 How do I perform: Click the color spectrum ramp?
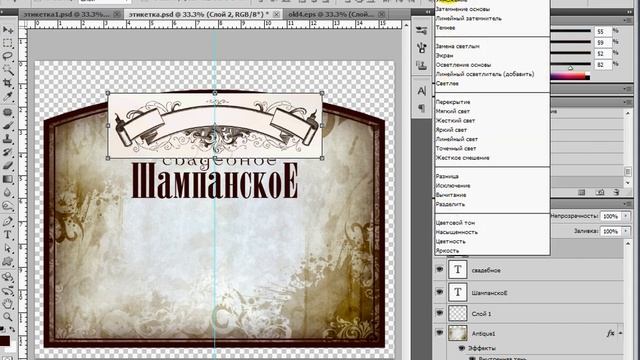click(570, 76)
